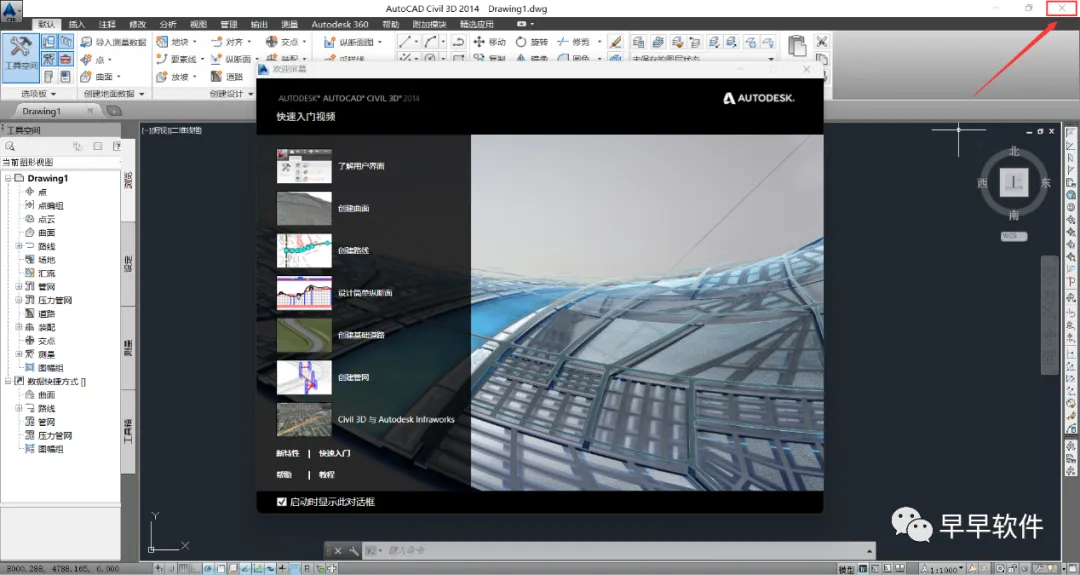
Task: Open the 分析 ribbon tab
Action: coord(167,24)
